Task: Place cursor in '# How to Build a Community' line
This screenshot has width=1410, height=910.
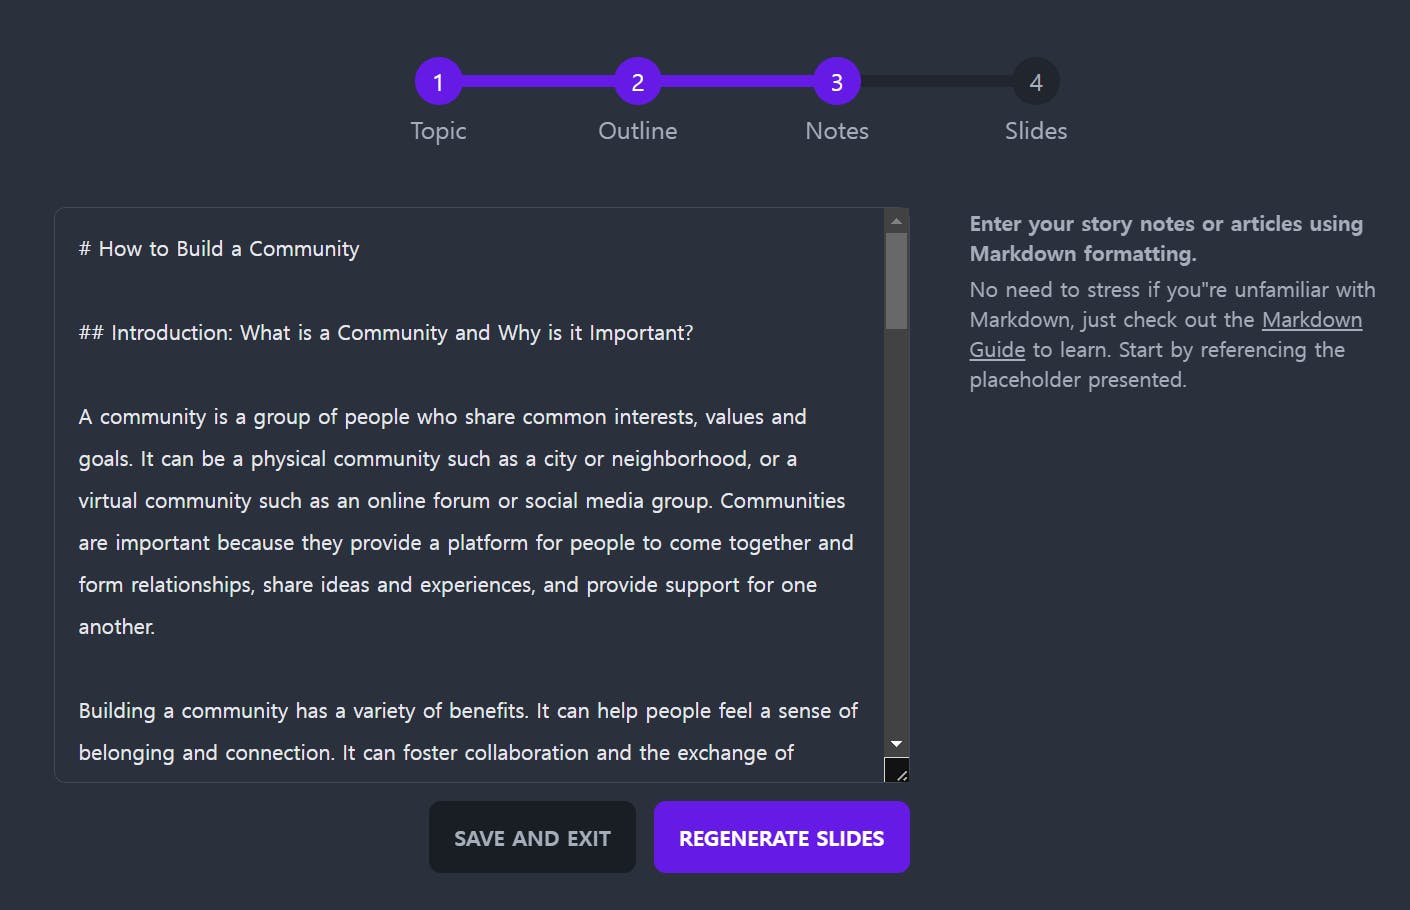Action: click(x=219, y=249)
